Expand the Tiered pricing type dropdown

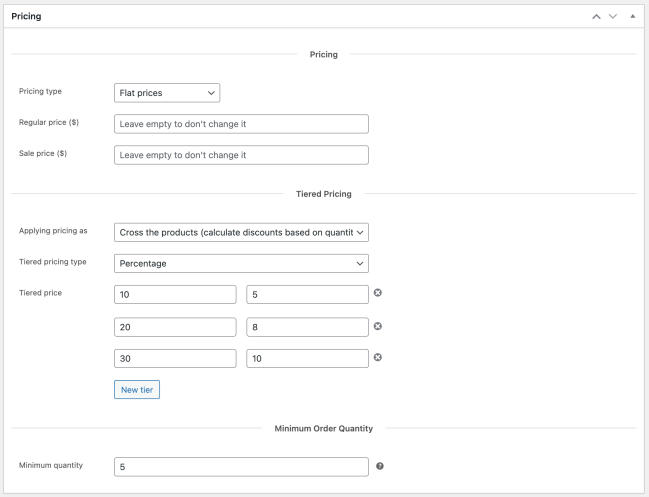tap(241, 264)
